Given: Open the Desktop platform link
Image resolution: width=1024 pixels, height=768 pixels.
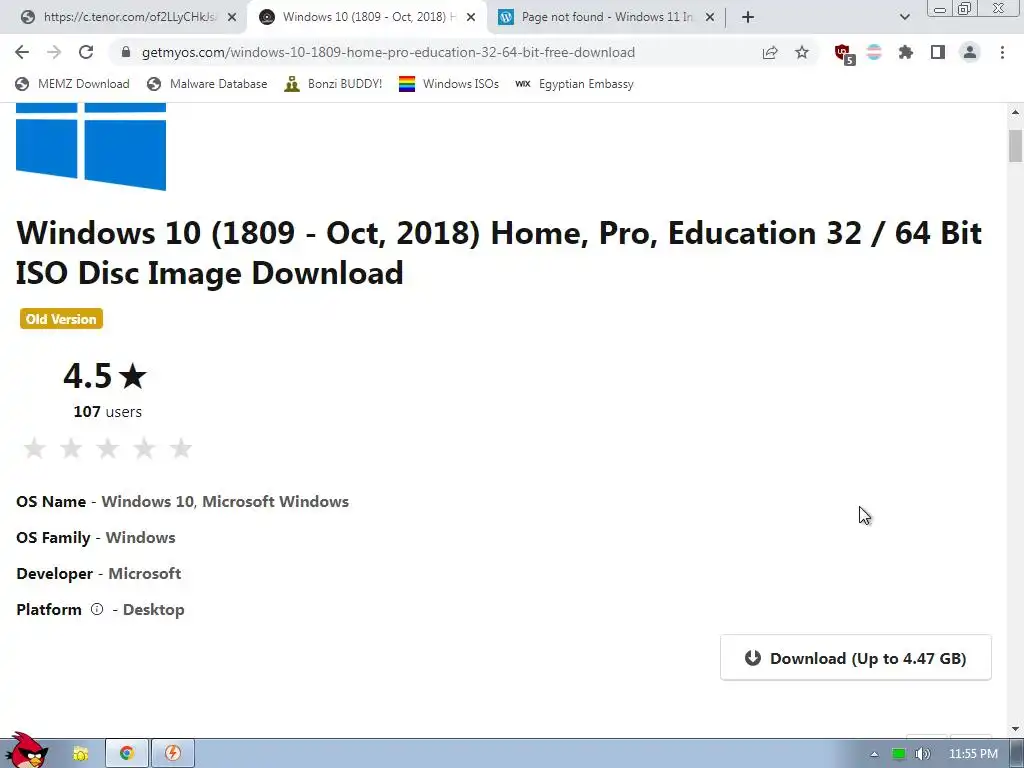Looking at the screenshot, I should click(153, 609).
